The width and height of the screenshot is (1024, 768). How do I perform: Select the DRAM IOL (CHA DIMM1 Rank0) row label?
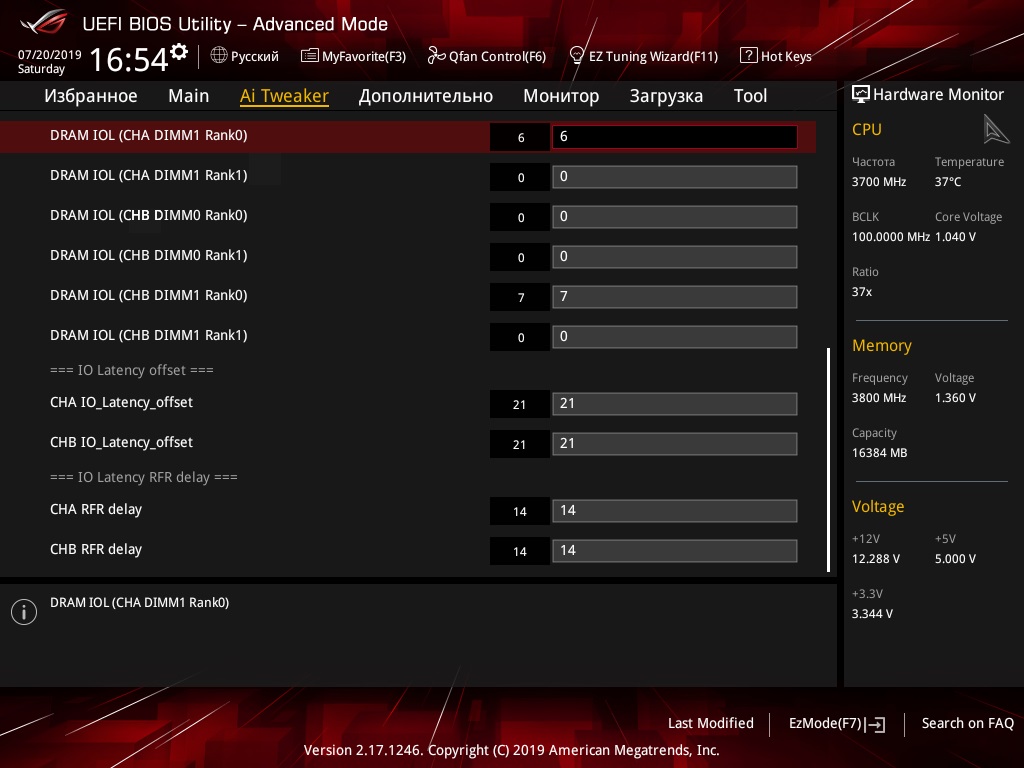click(x=149, y=136)
